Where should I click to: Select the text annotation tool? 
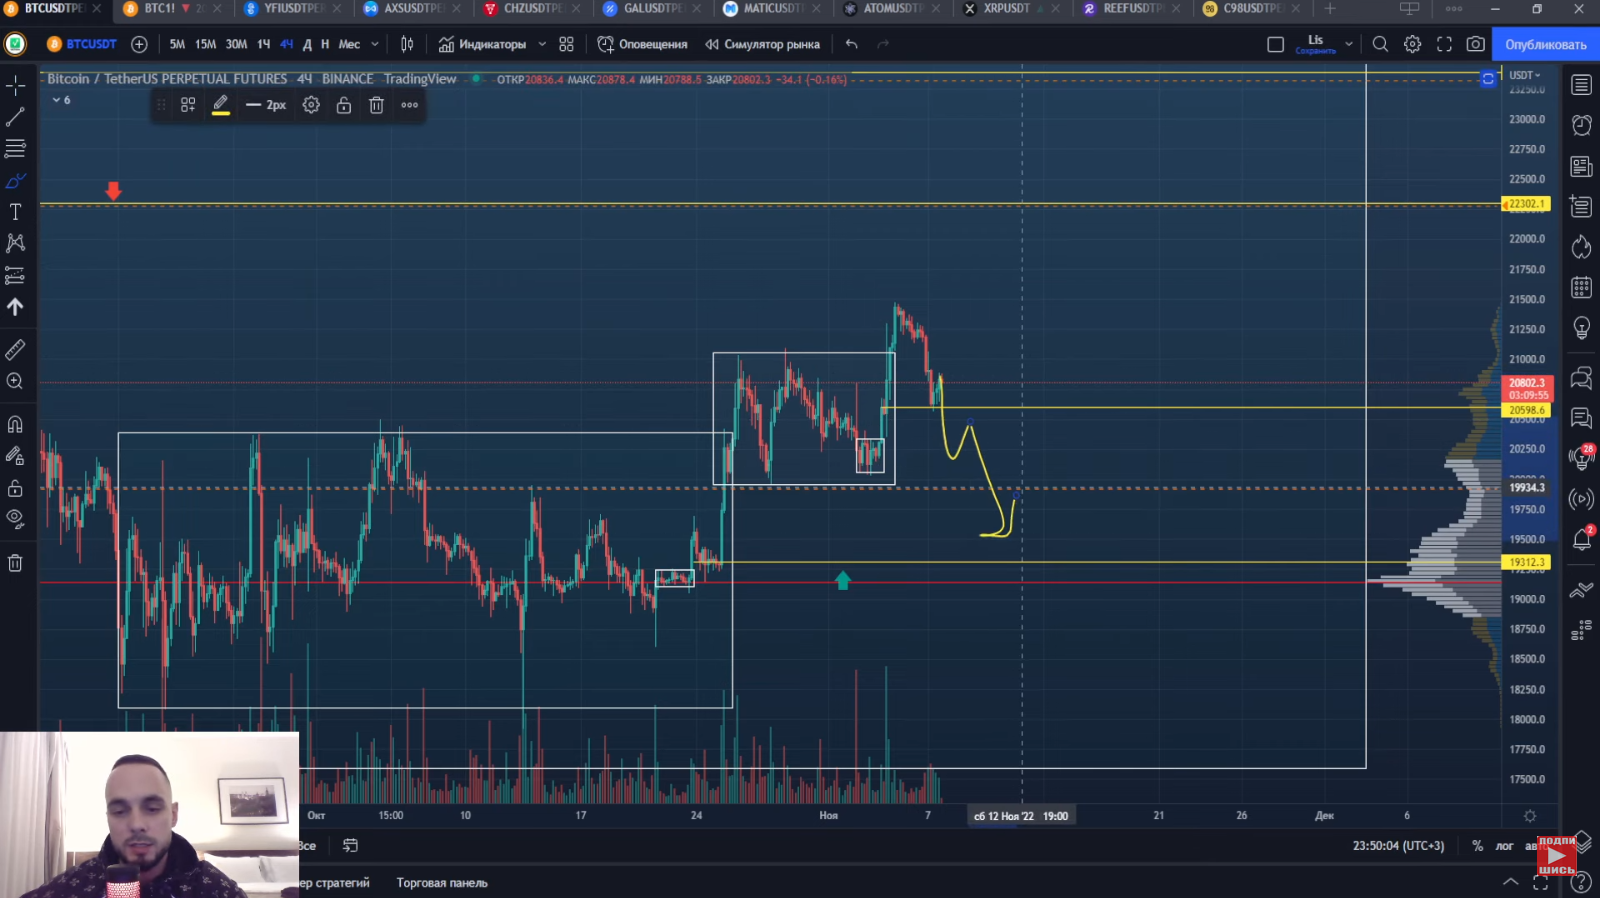15,212
